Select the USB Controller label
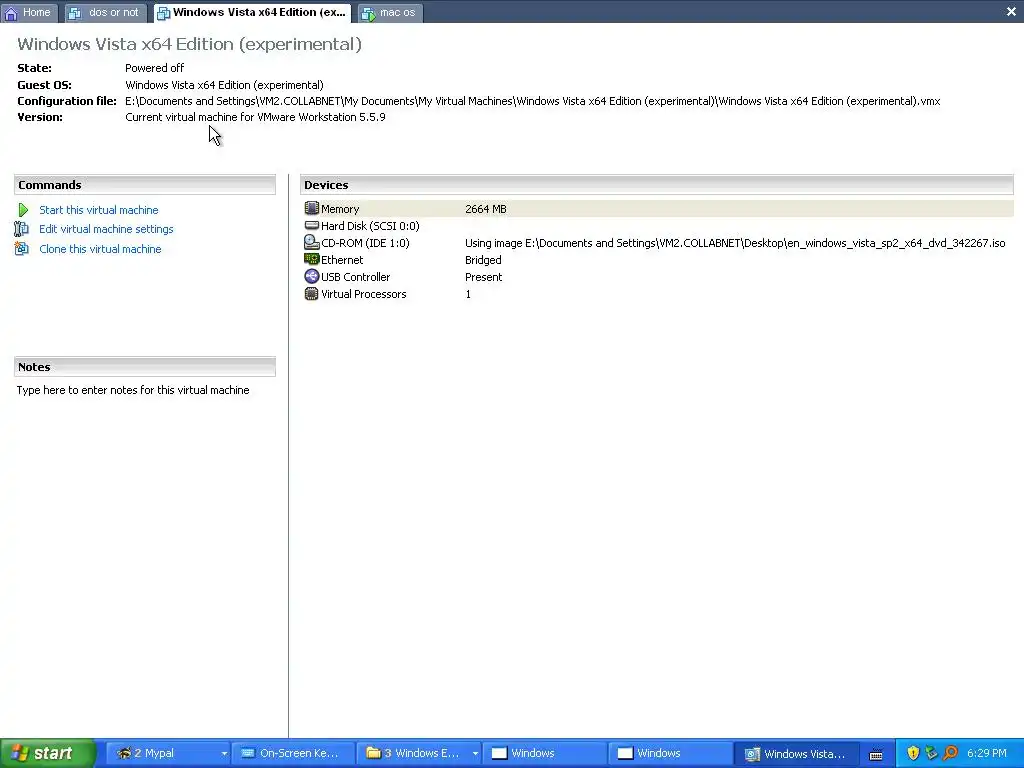The width and height of the screenshot is (1024, 768). pos(355,277)
